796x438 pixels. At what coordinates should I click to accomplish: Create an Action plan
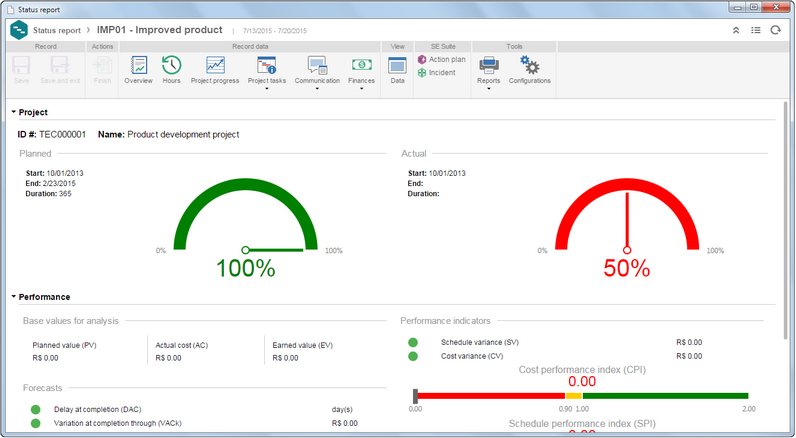tap(442, 59)
